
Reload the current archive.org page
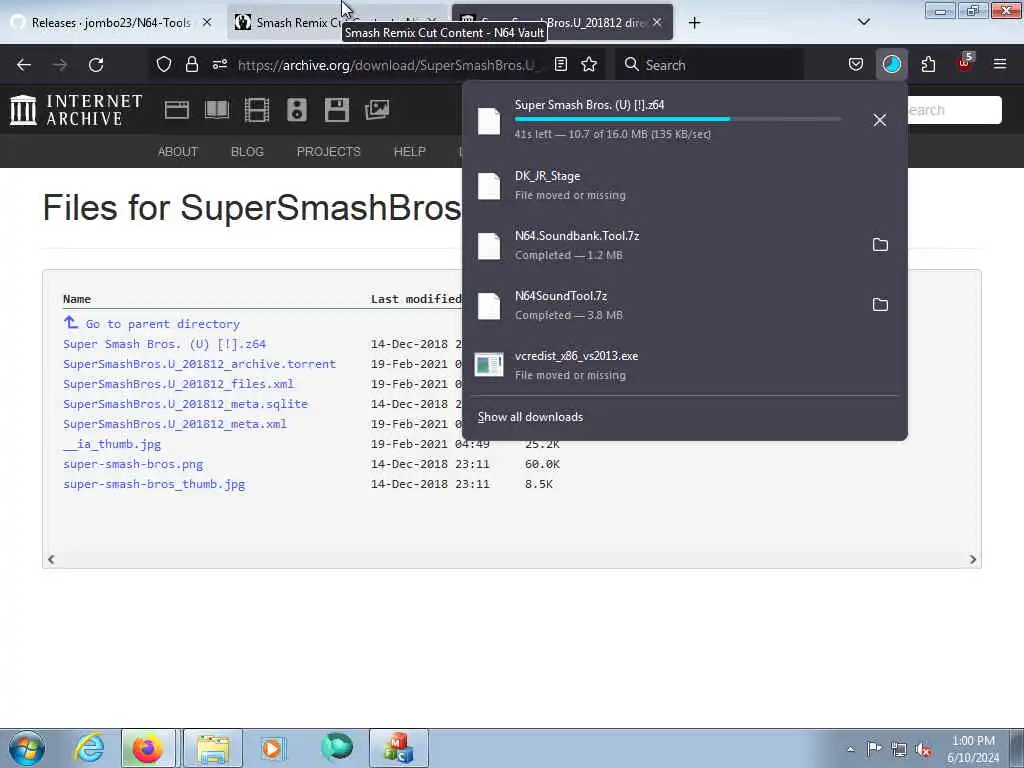[96, 65]
